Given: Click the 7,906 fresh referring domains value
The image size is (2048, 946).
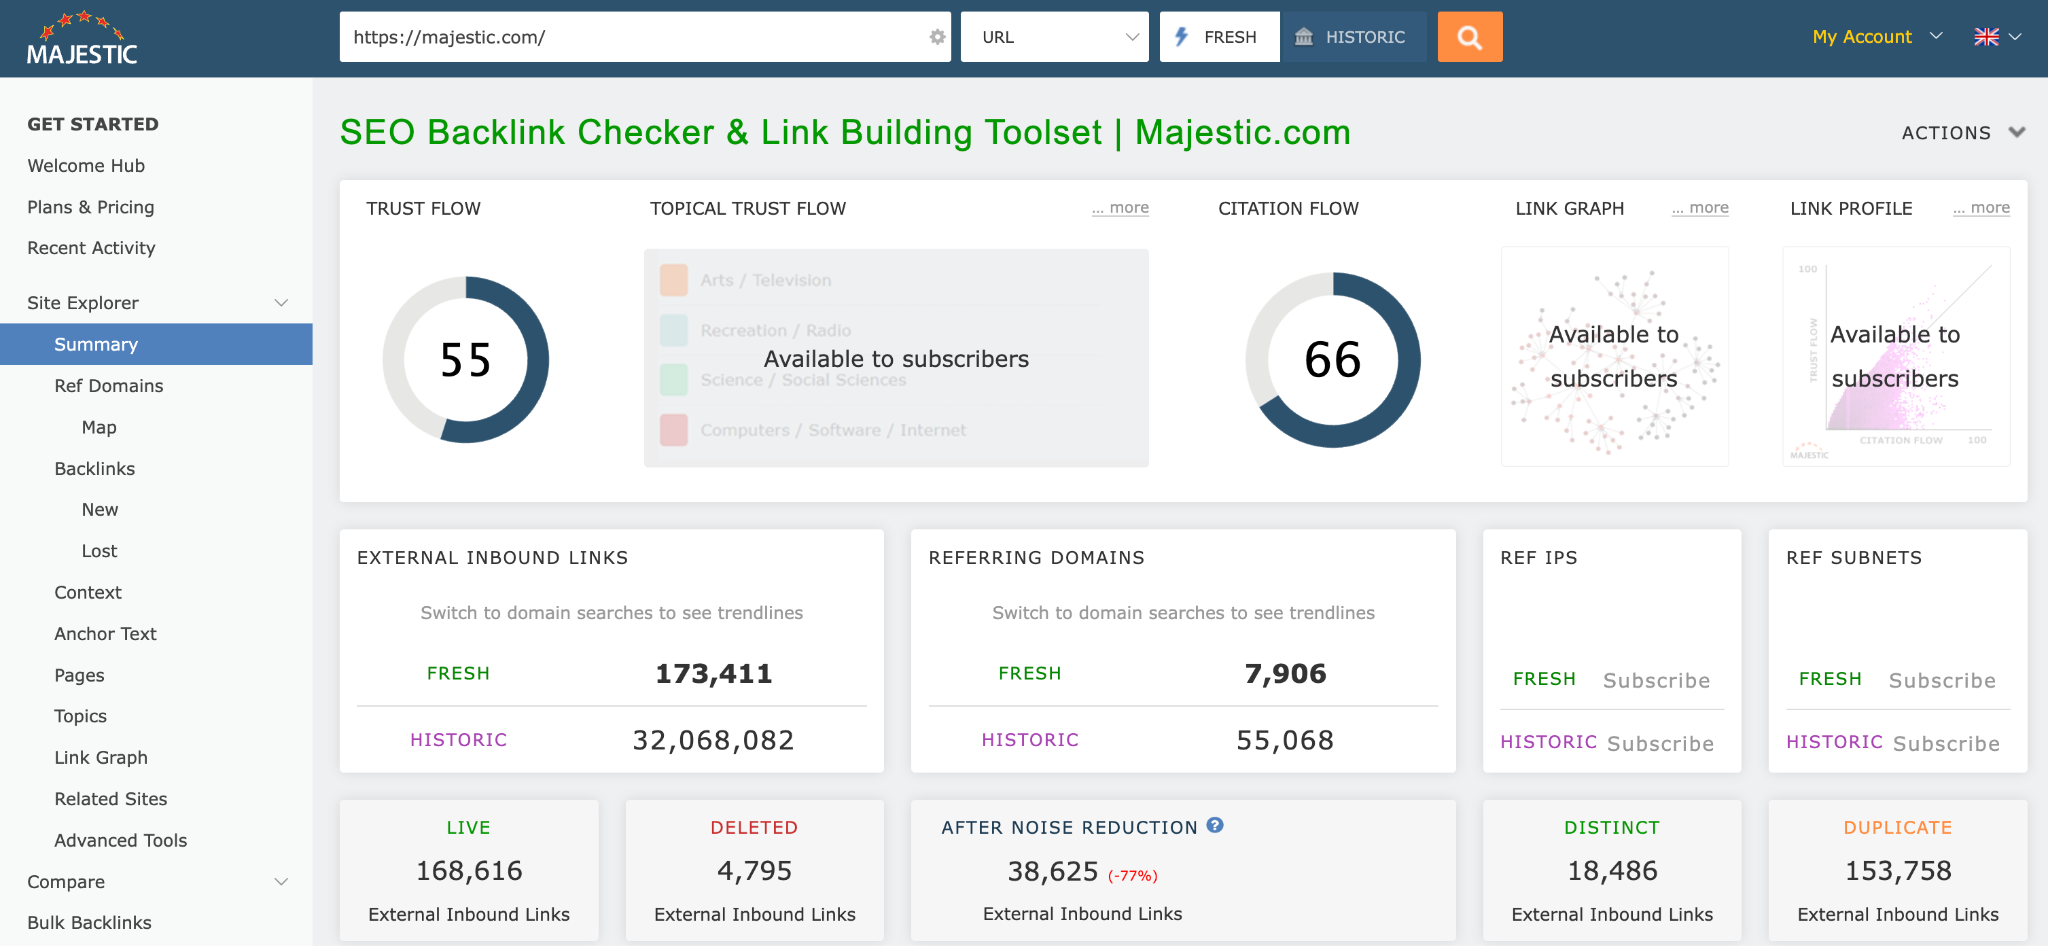Looking at the screenshot, I should 1285,674.
